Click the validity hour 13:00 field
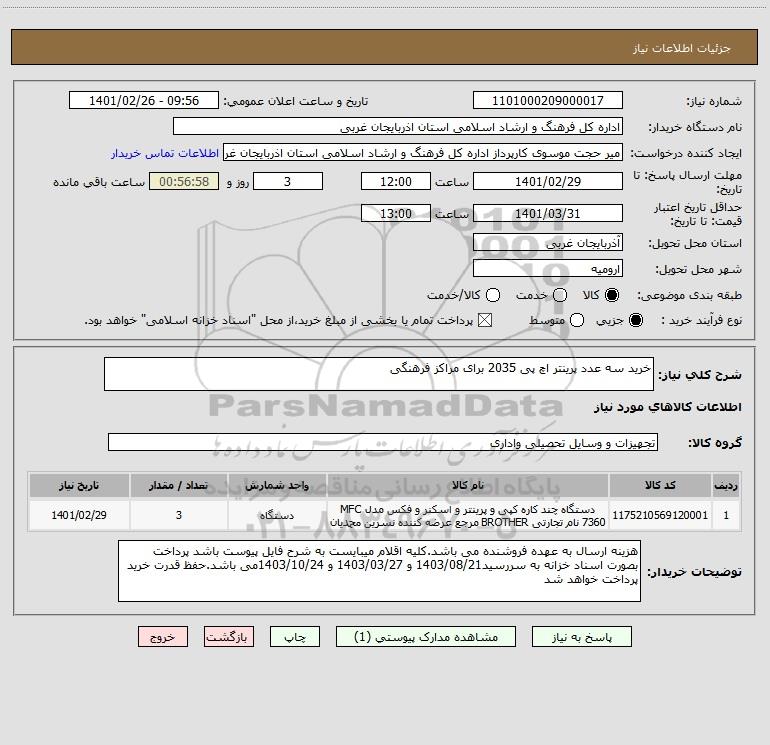The image size is (770, 745). click(x=396, y=213)
